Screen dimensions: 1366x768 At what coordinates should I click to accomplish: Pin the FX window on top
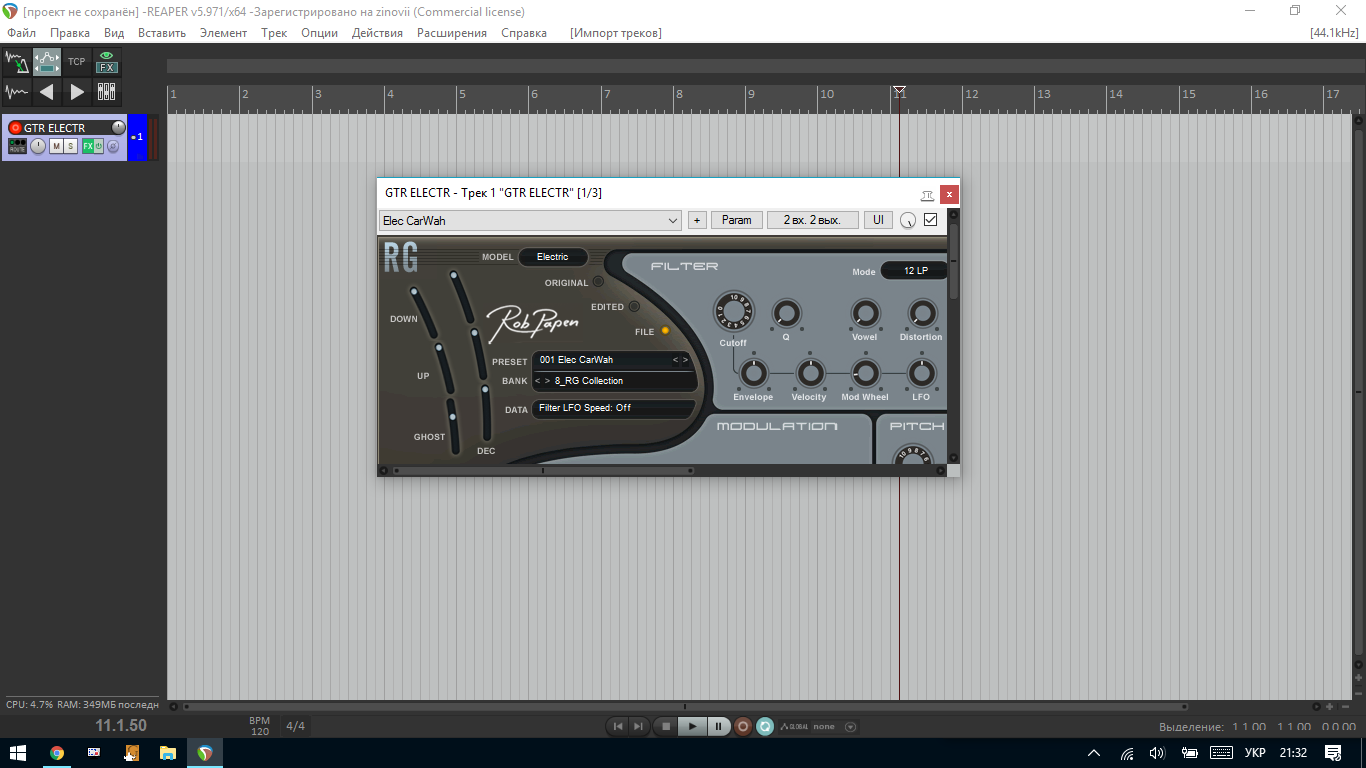coord(927,194)
